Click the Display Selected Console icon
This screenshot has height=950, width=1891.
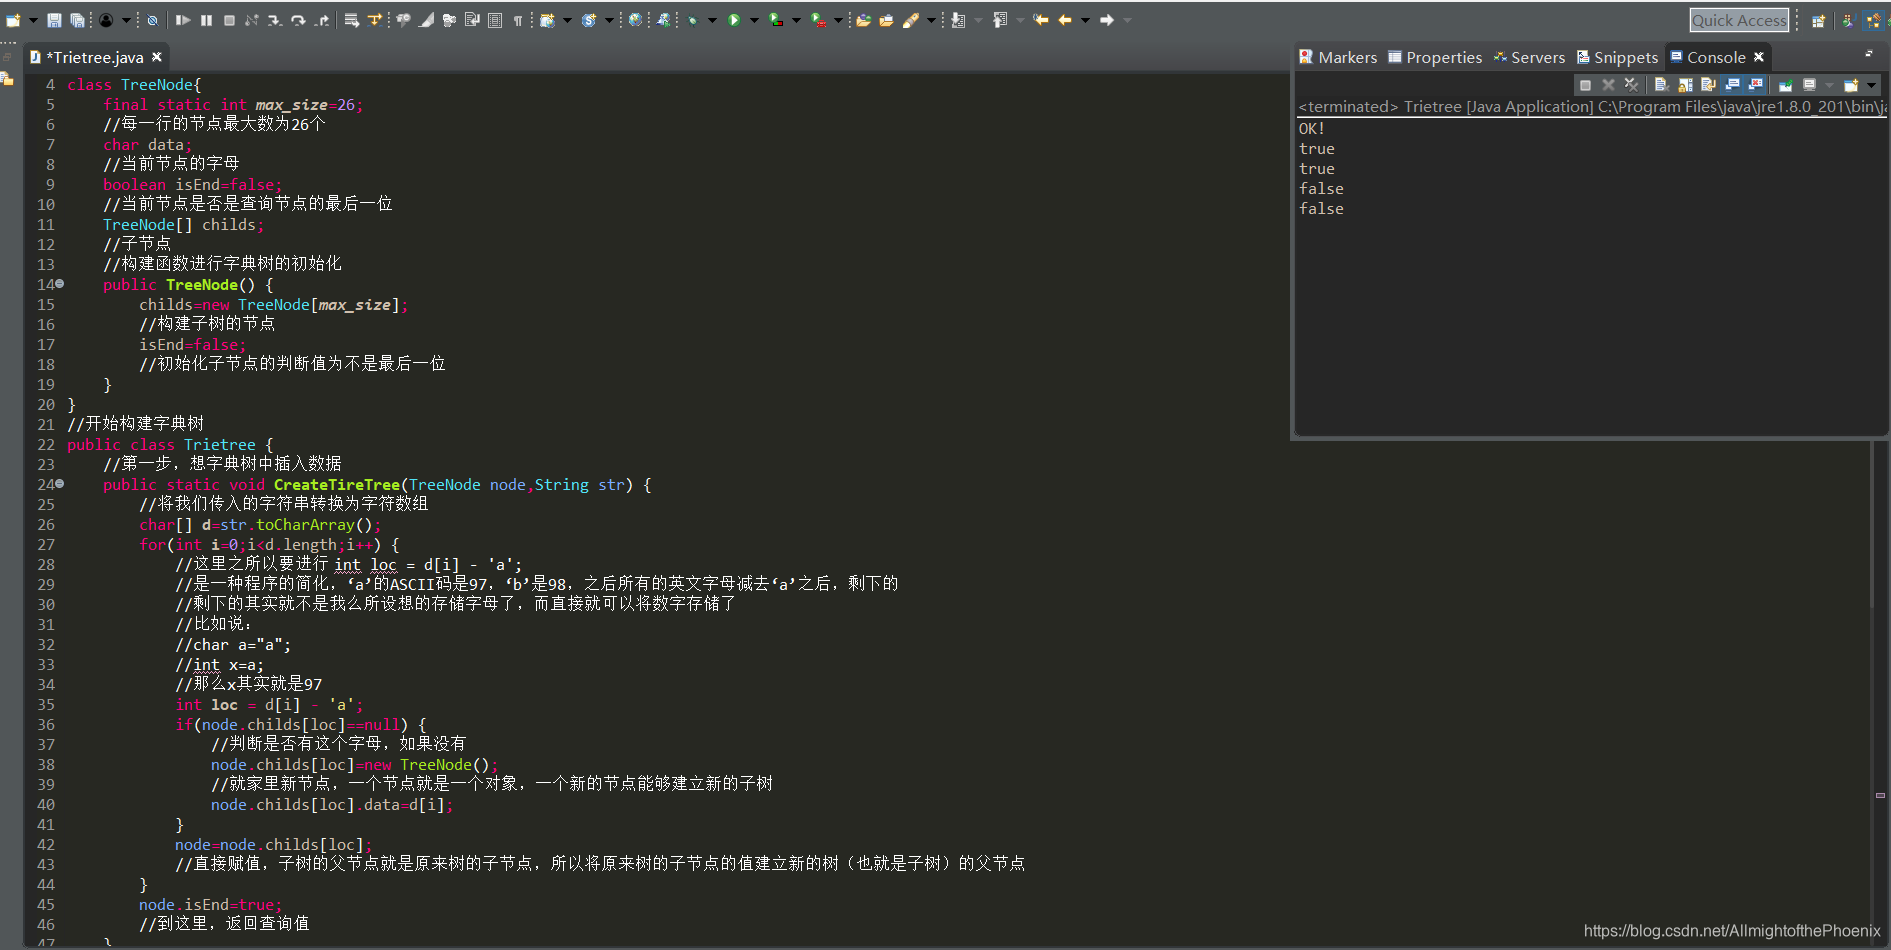click(1809, 85)
